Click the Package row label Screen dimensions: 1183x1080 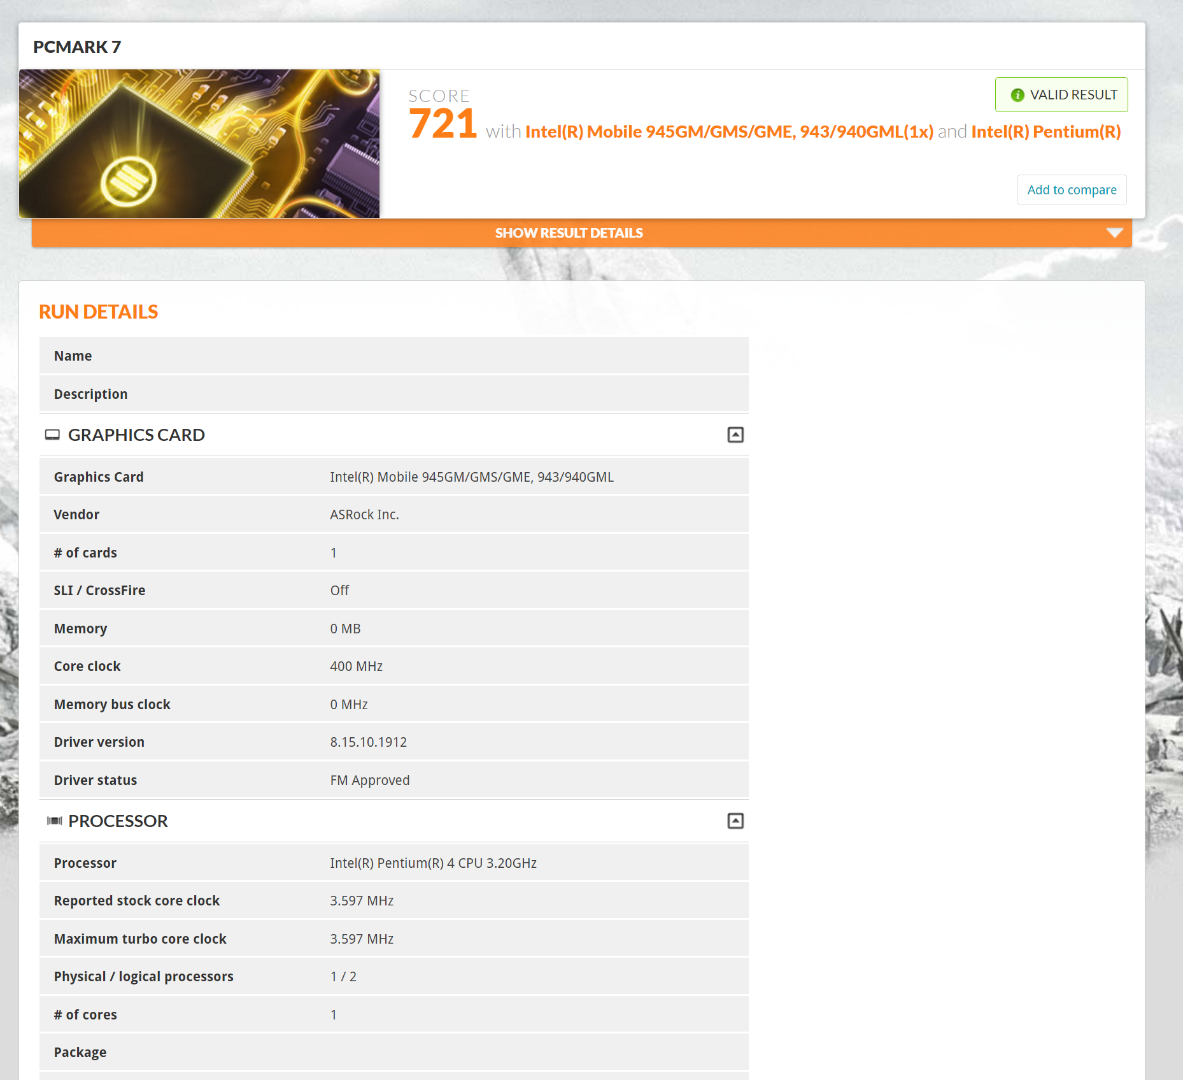pos(80,1053)
